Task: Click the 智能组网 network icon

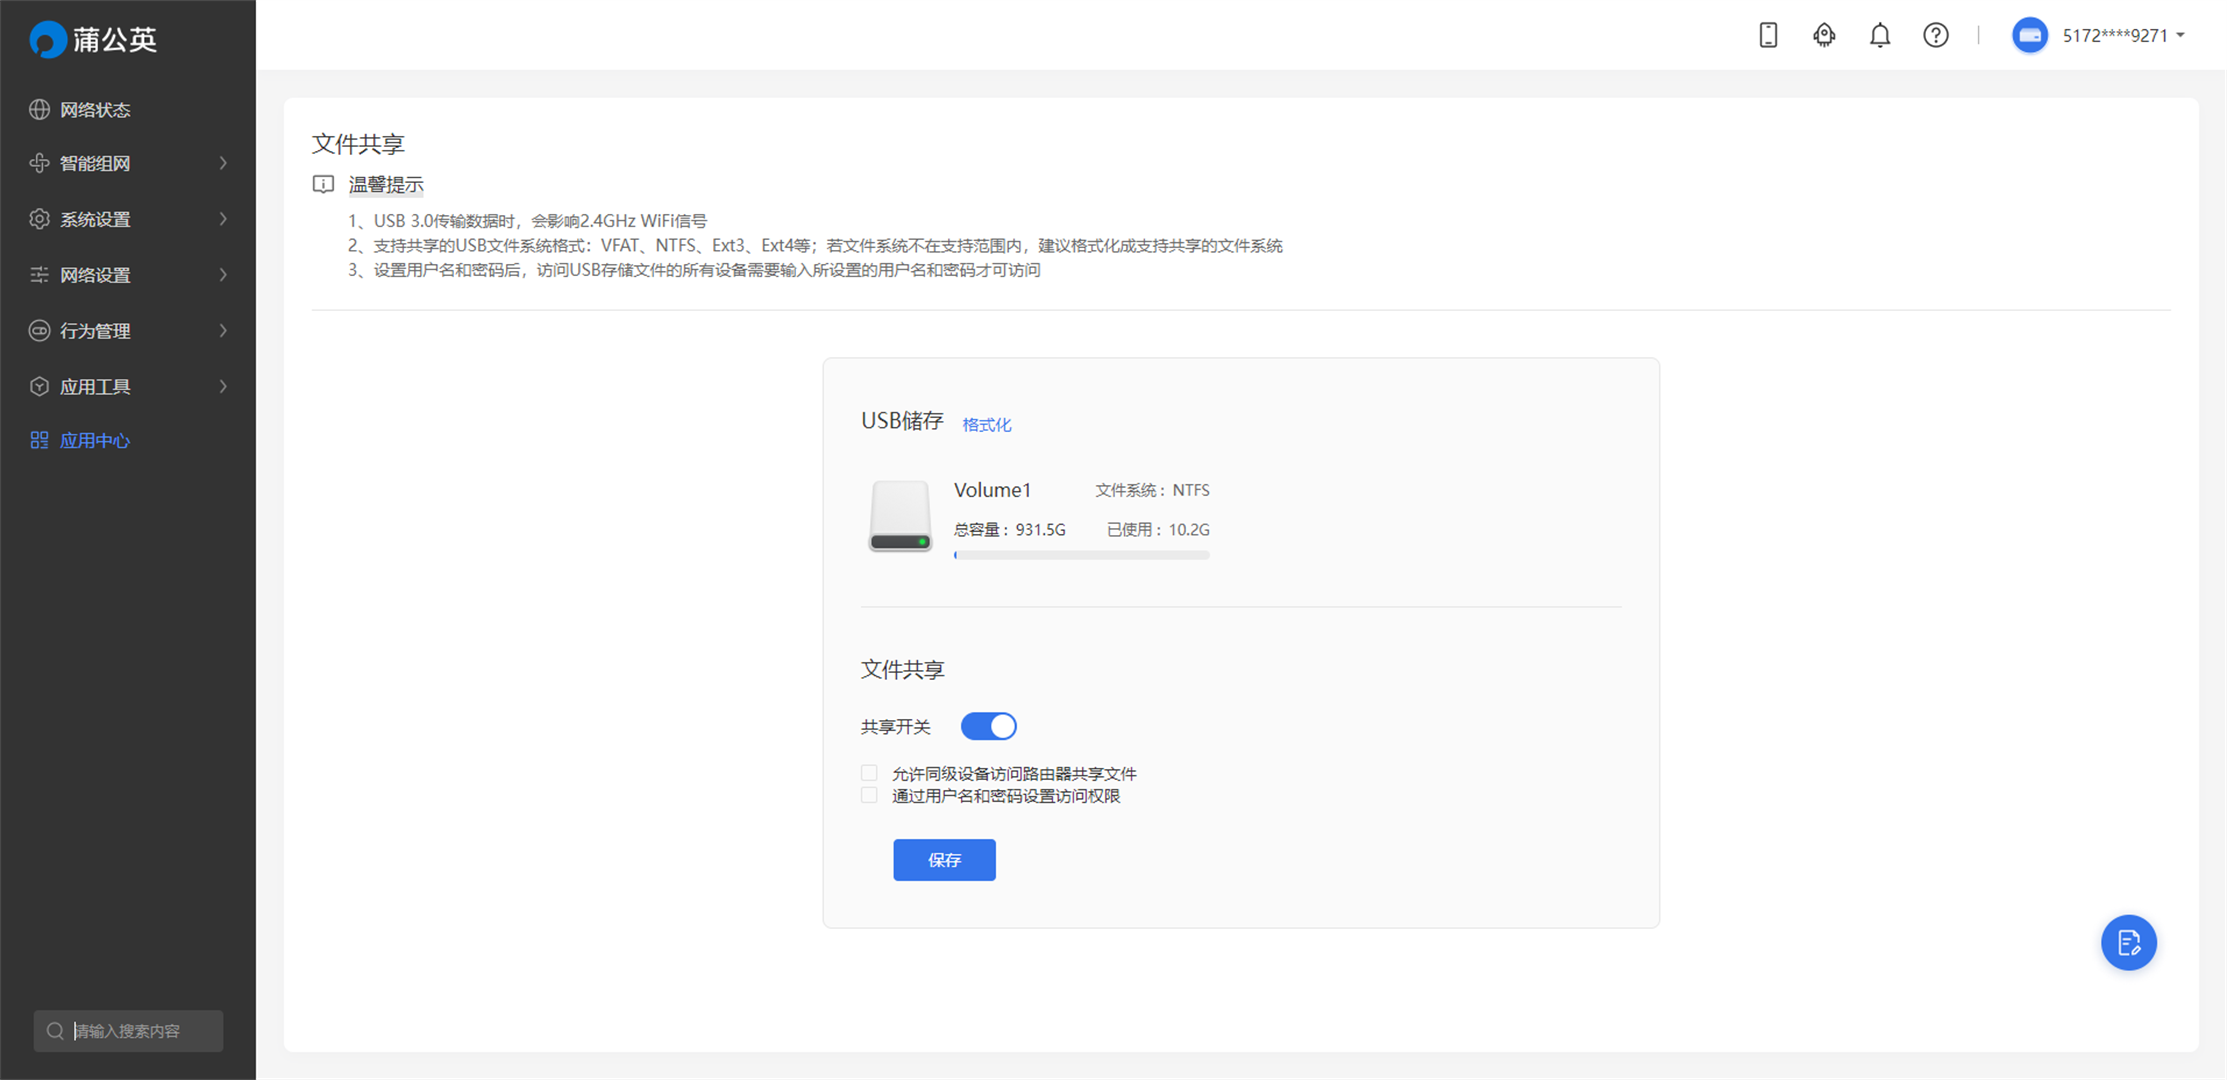Action: coord(39,163)
